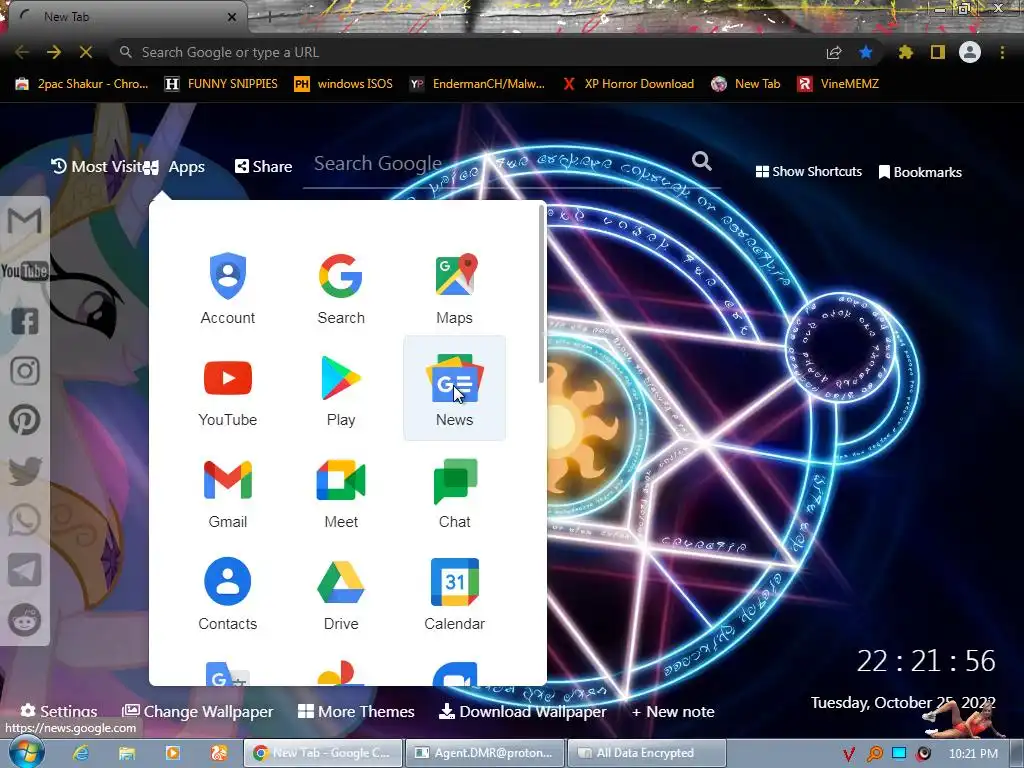
Task: Click Download Wallpaper
Action: (x=522, y=711)
